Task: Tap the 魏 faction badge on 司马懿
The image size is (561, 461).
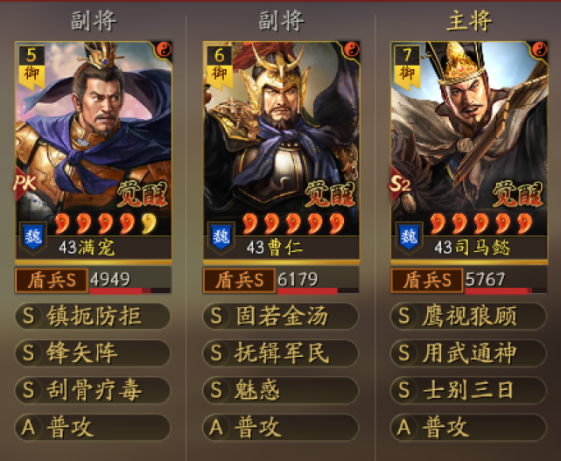Action: coord(409,237)
